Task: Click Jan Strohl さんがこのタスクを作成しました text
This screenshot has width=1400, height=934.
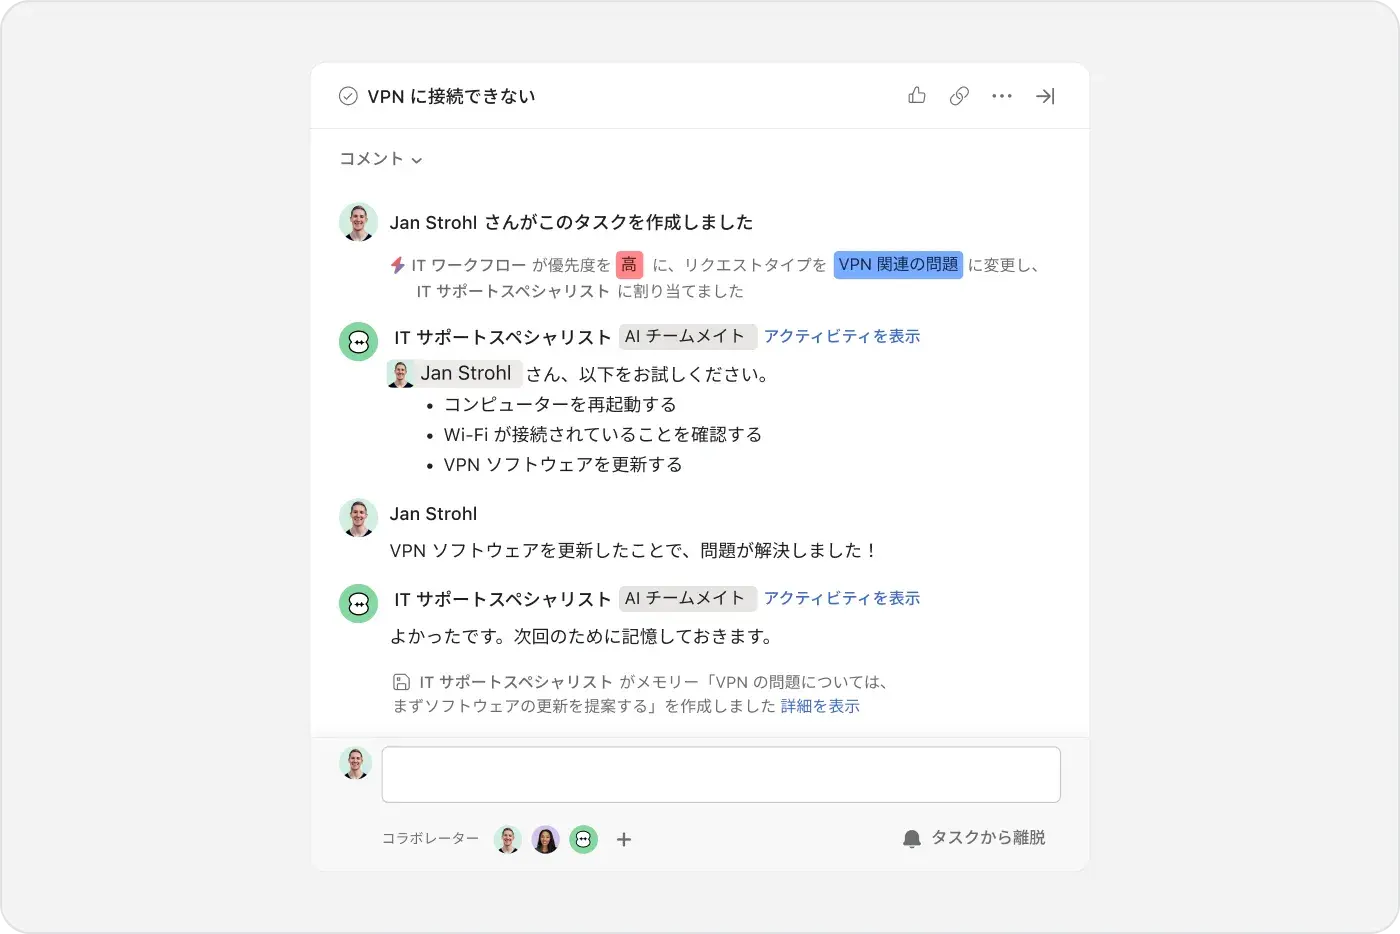Action: coord(571,222)
